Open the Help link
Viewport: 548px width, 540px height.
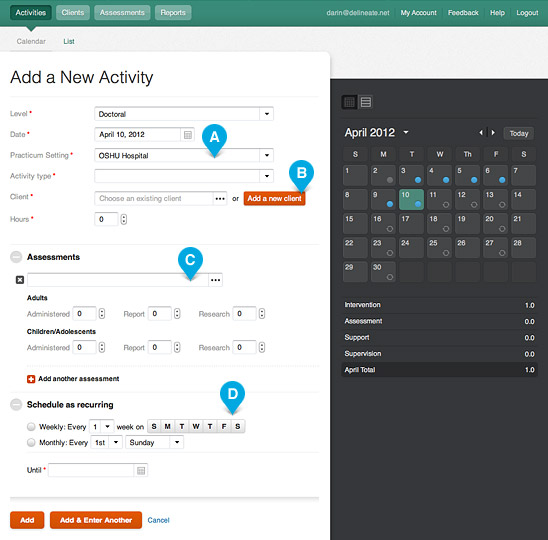click(x=497, y=13)
